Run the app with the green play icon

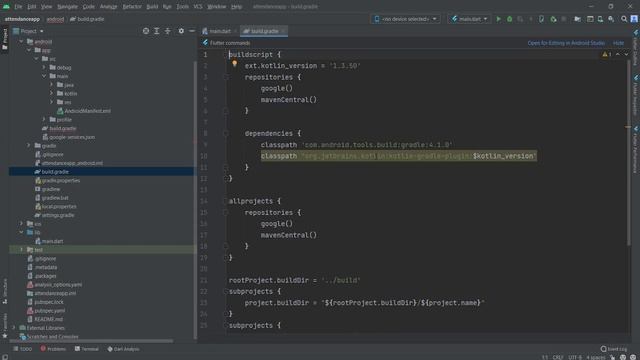pyautogui.click(x=498, y=19)
